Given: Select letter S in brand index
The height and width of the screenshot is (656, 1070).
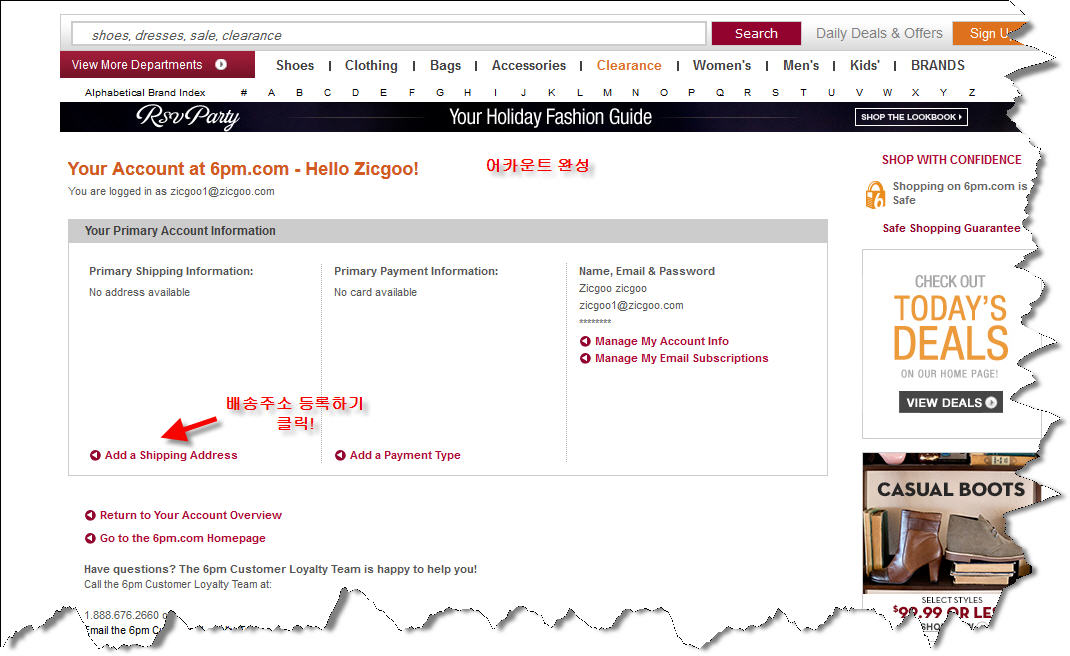Looking at the screenshot, I should (x=775, y=93).
